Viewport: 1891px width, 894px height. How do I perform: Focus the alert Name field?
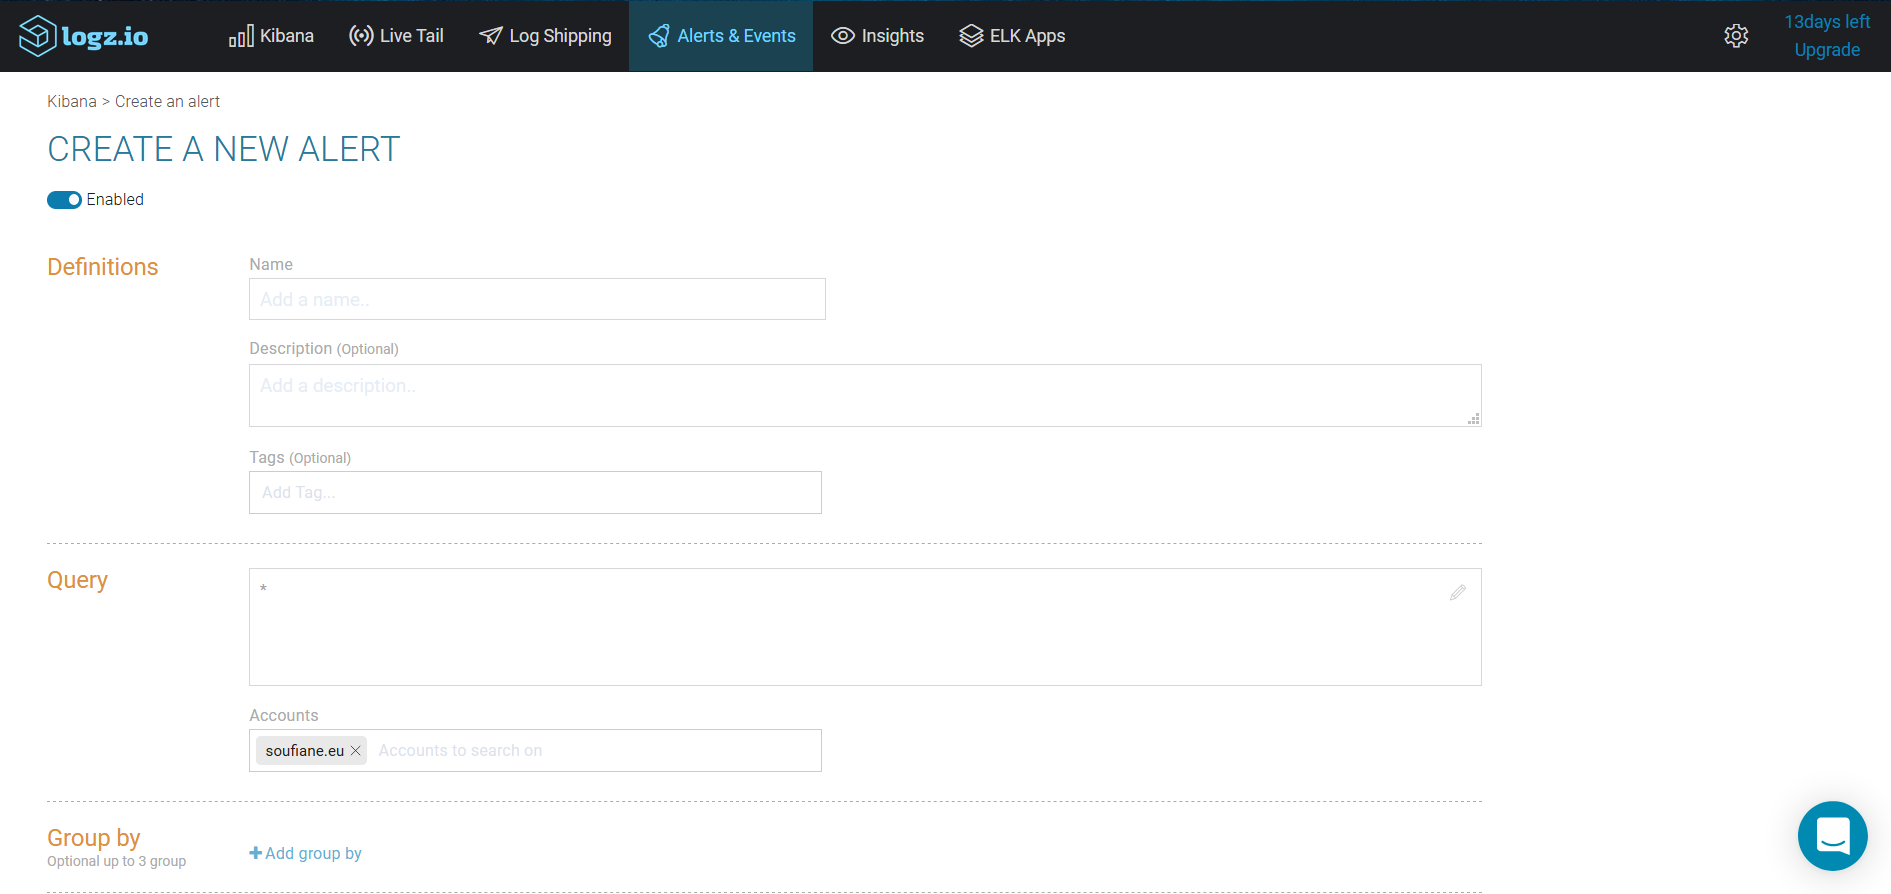tap(537, 299)
